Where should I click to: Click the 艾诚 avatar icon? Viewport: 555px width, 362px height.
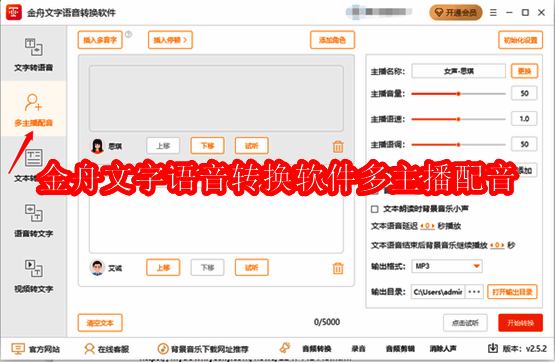(x=97, y=268)
